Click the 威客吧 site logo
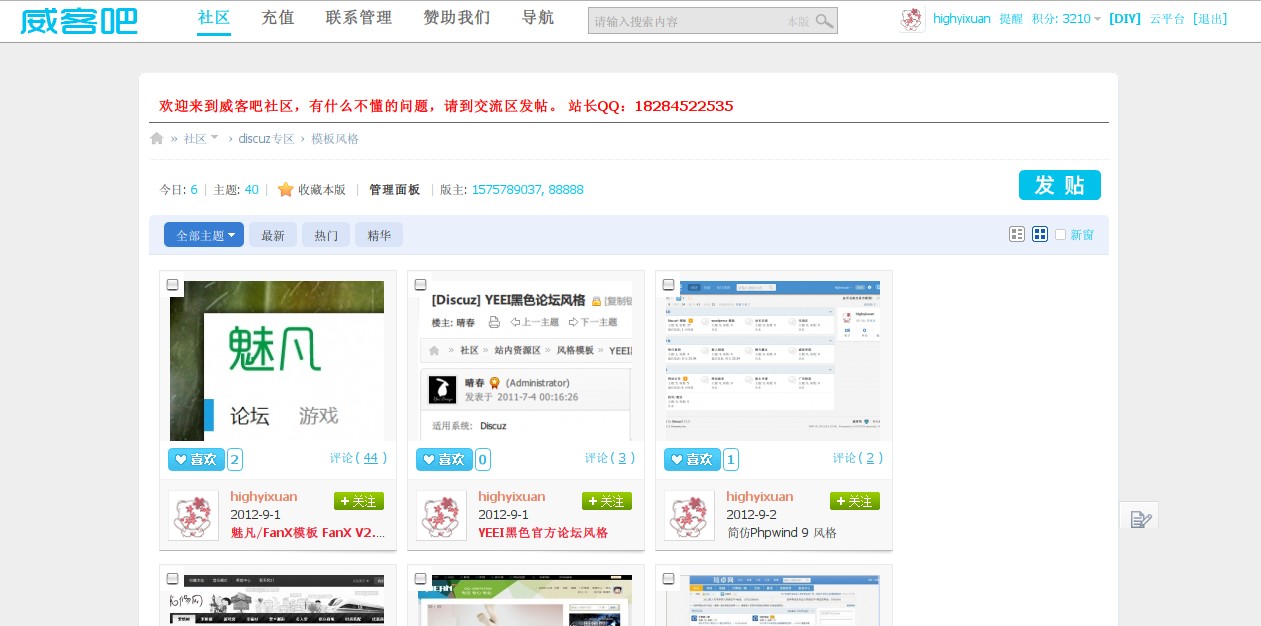The image size is (1261, 626). 79,20
